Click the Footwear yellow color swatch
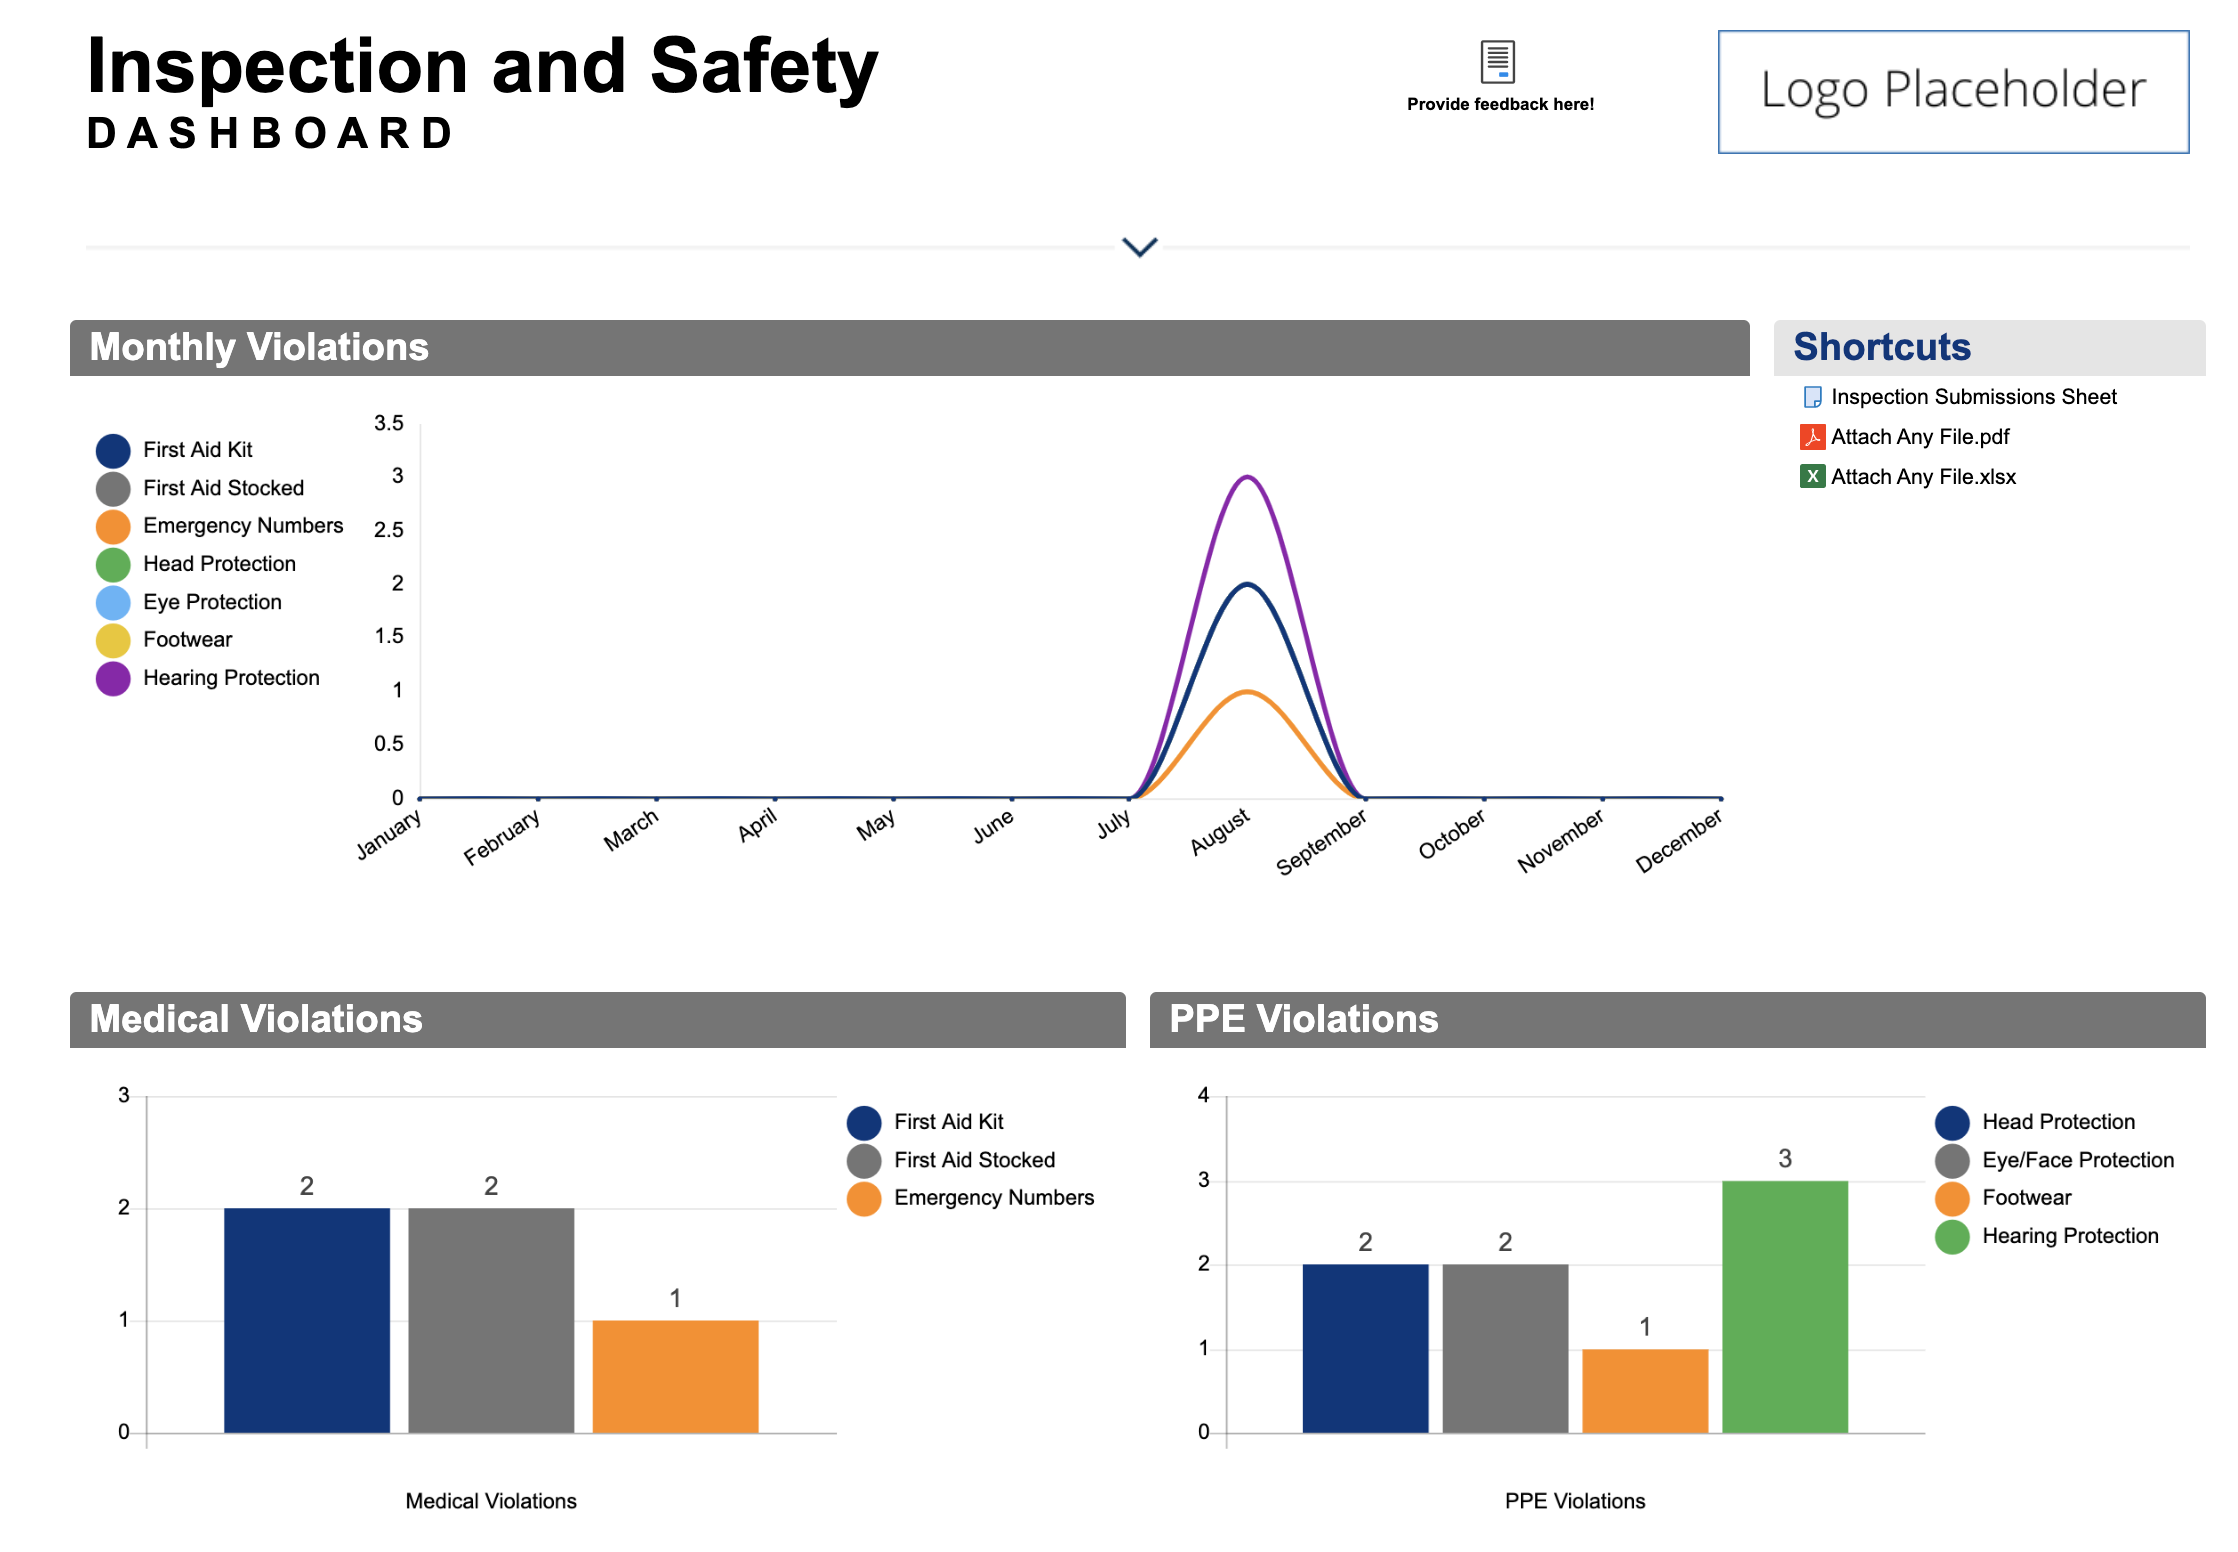The image size is (2238, 1552). point(113,640)
